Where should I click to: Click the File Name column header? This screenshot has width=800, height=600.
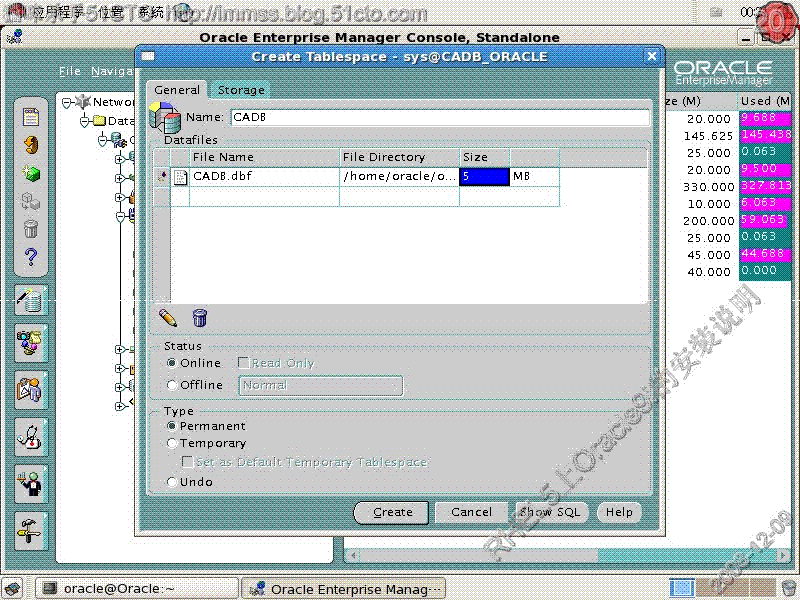pyautogui.click(x=264, y=157)
